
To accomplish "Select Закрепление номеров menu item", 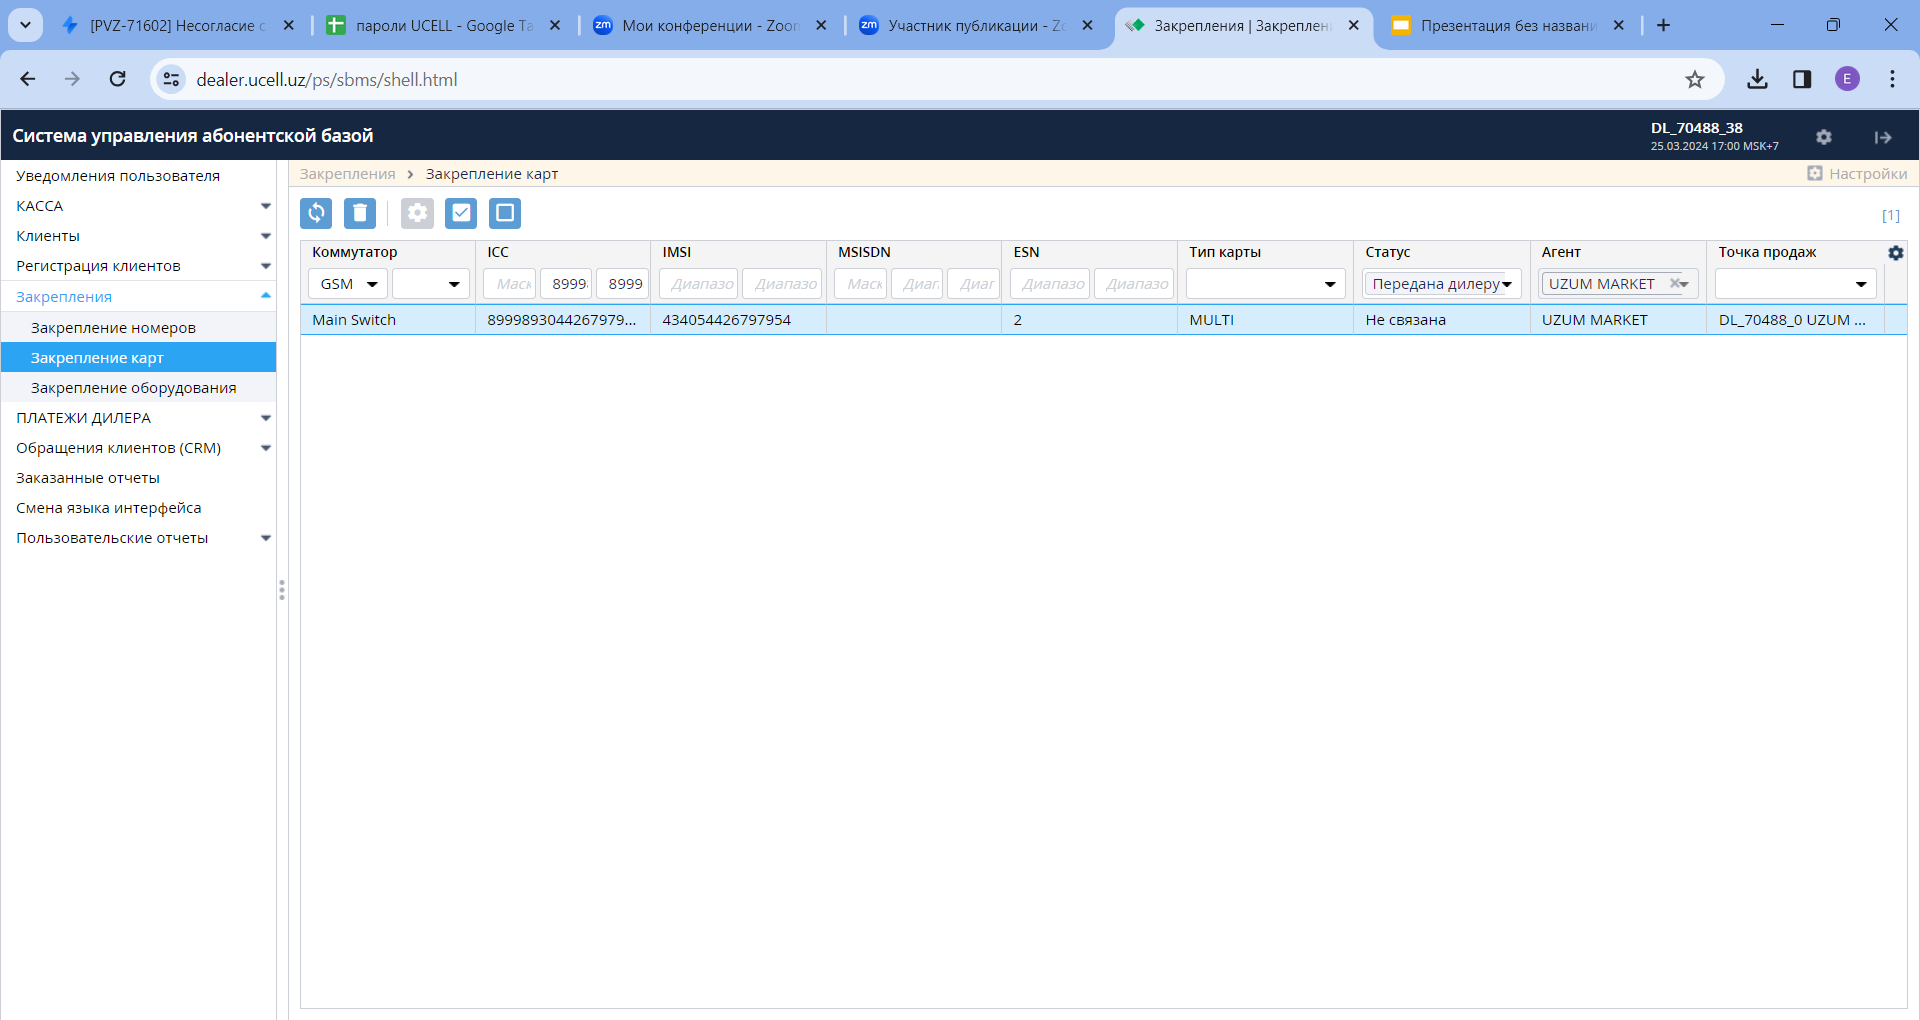I will (138, 328).
